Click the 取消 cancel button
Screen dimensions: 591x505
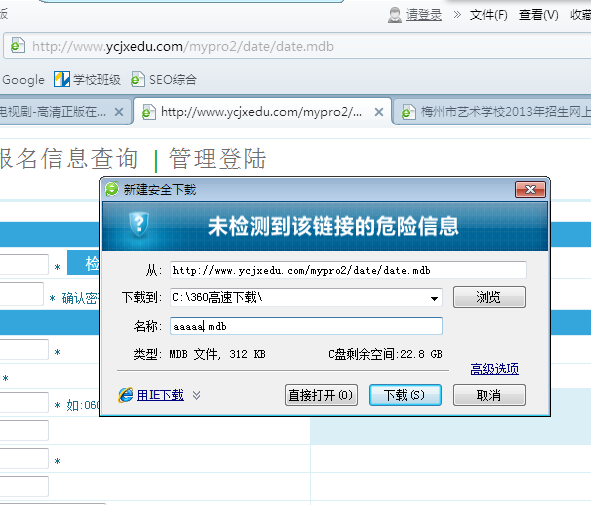point(489,395)
